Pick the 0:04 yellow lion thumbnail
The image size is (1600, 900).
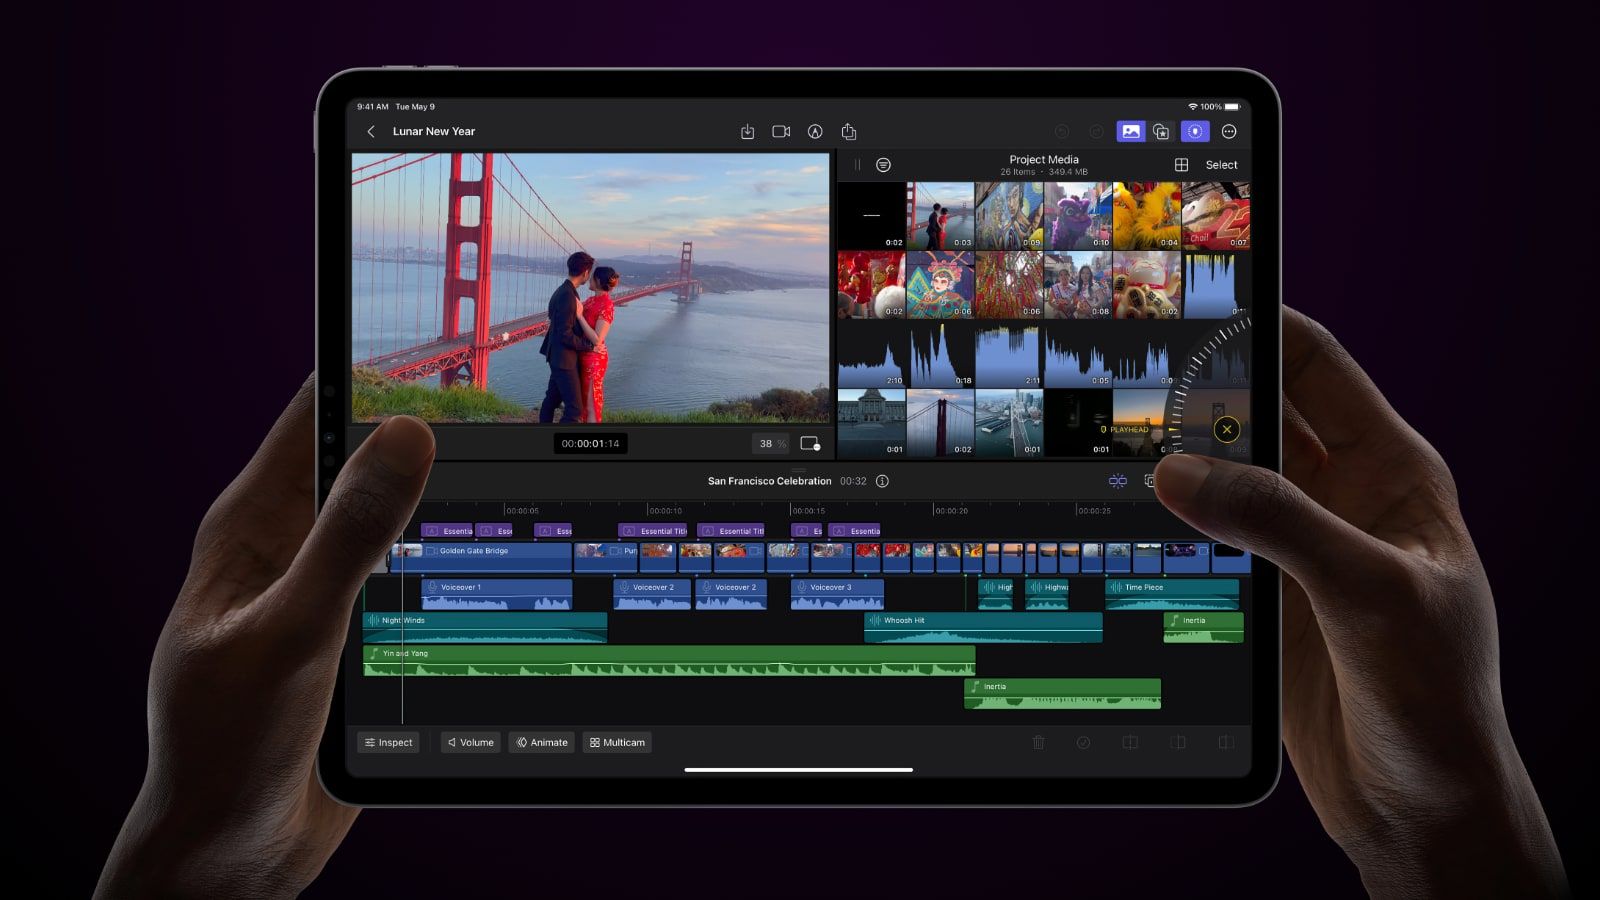pos(1147,215)
